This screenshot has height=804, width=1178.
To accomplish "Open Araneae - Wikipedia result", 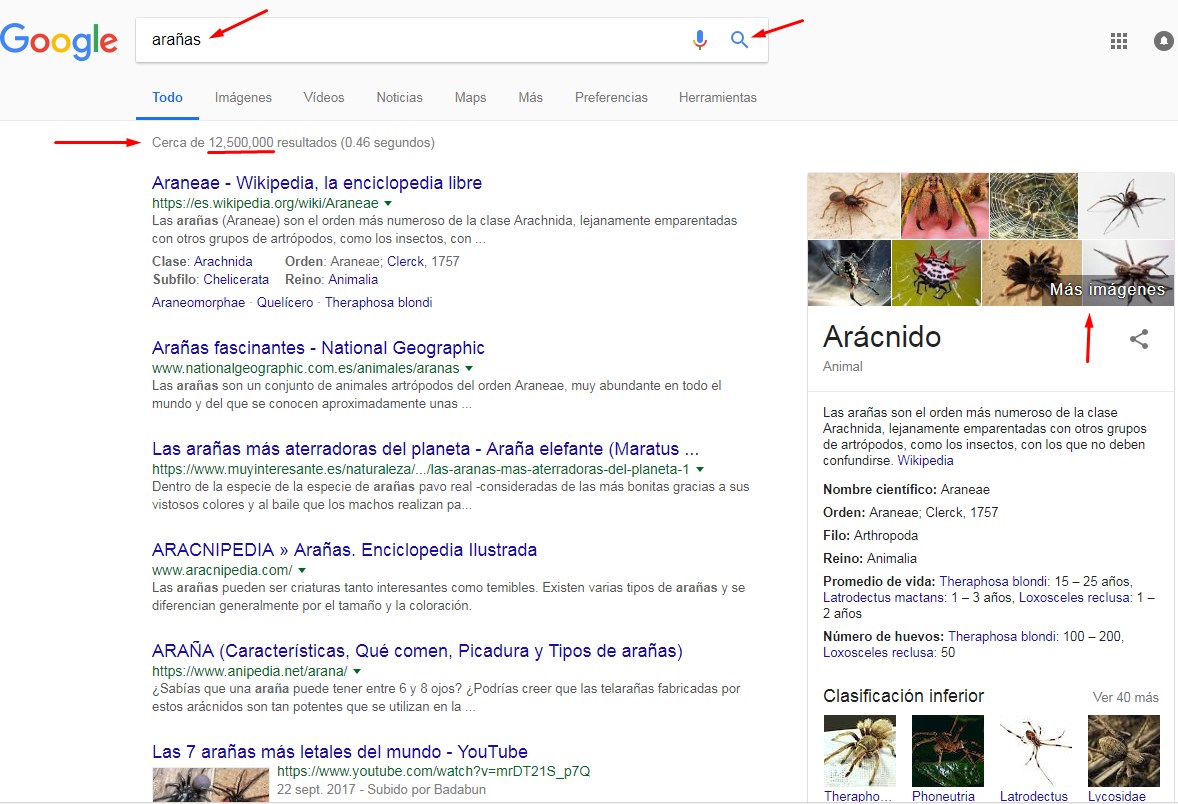I will pos(317,183).
